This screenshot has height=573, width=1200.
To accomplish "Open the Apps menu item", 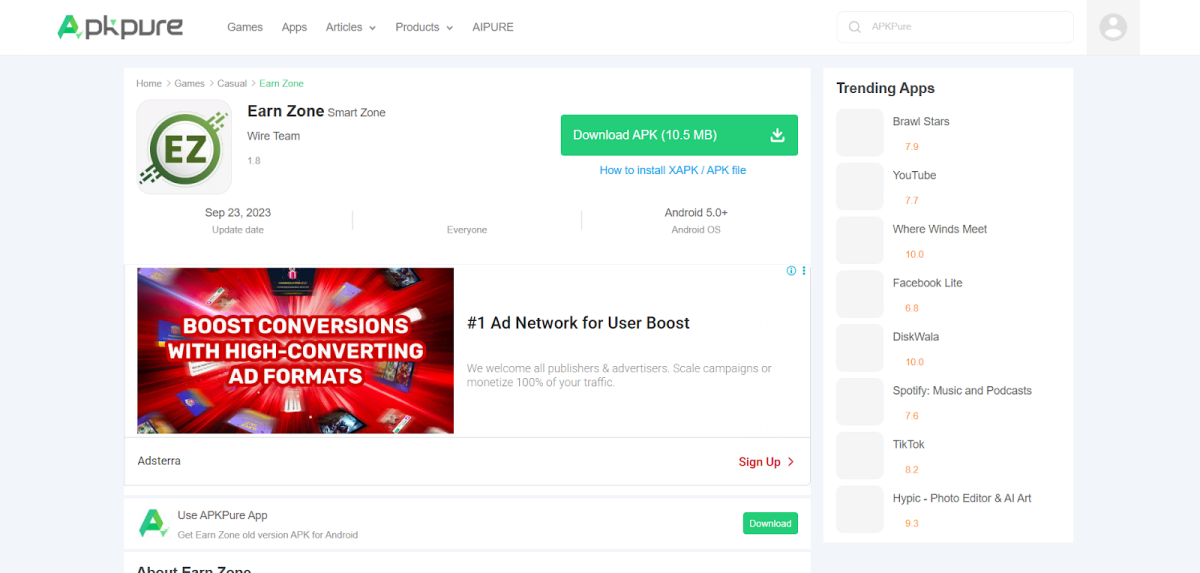I will point(294,27).
